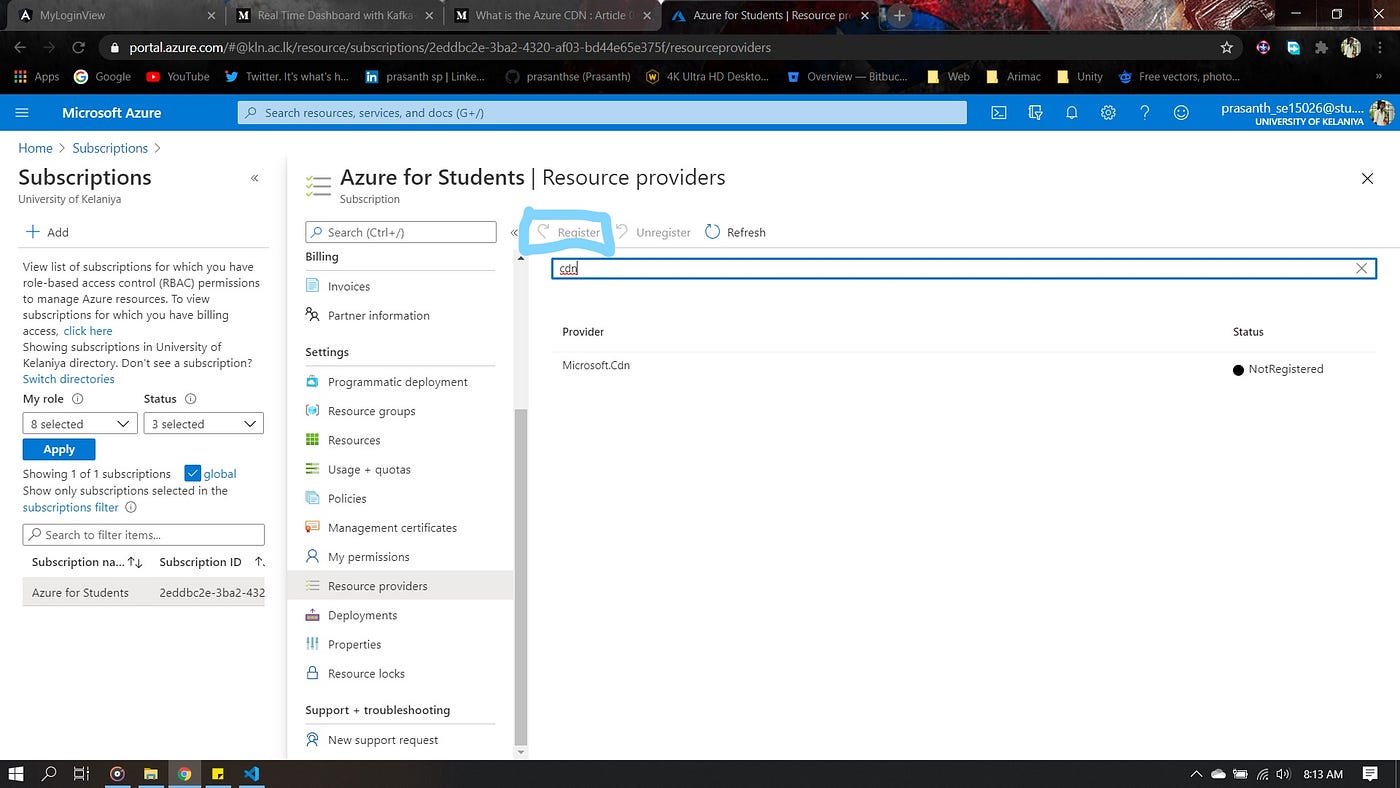Switch to the What is the Azure CDN tab
1400x788 pixels.
coord(552,15)
